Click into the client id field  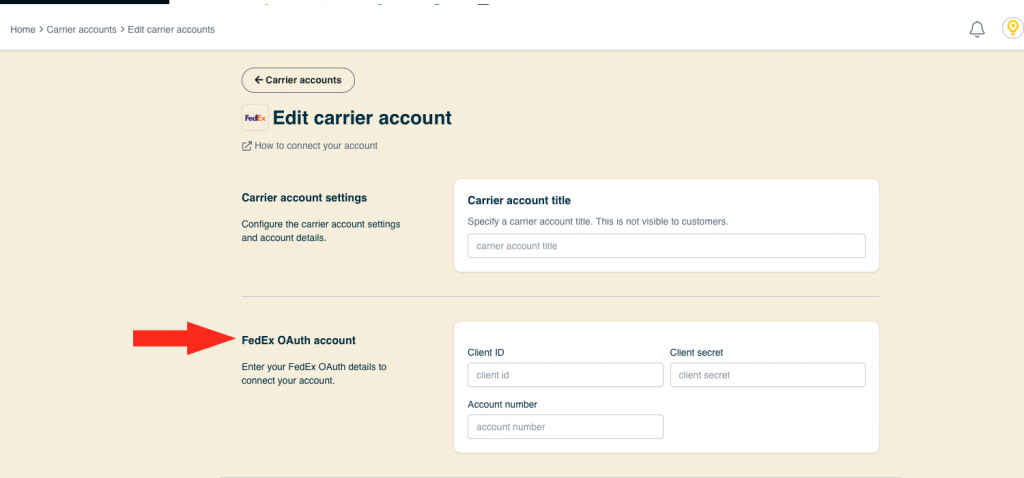pyautogui.click(x=565, y=375)
